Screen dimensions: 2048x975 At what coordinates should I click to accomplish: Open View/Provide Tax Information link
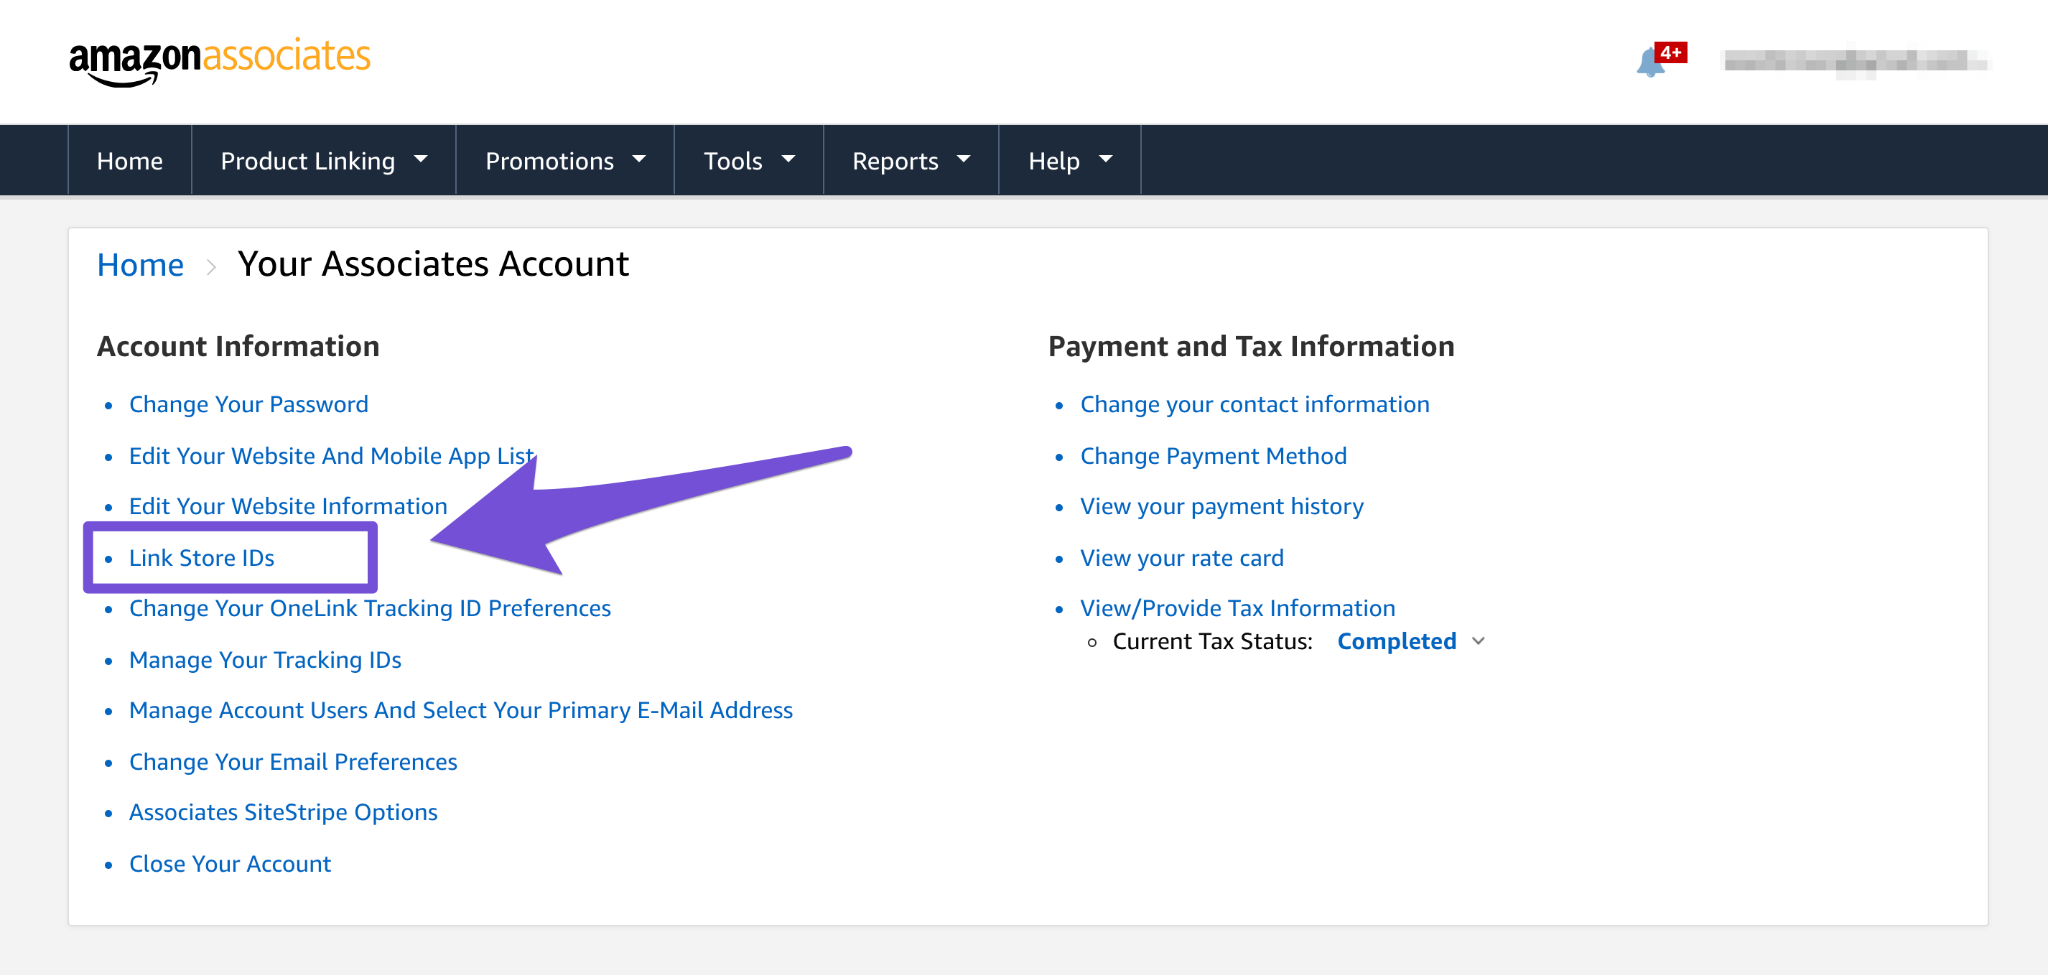pyautogui.click(x=1238, y=608)
